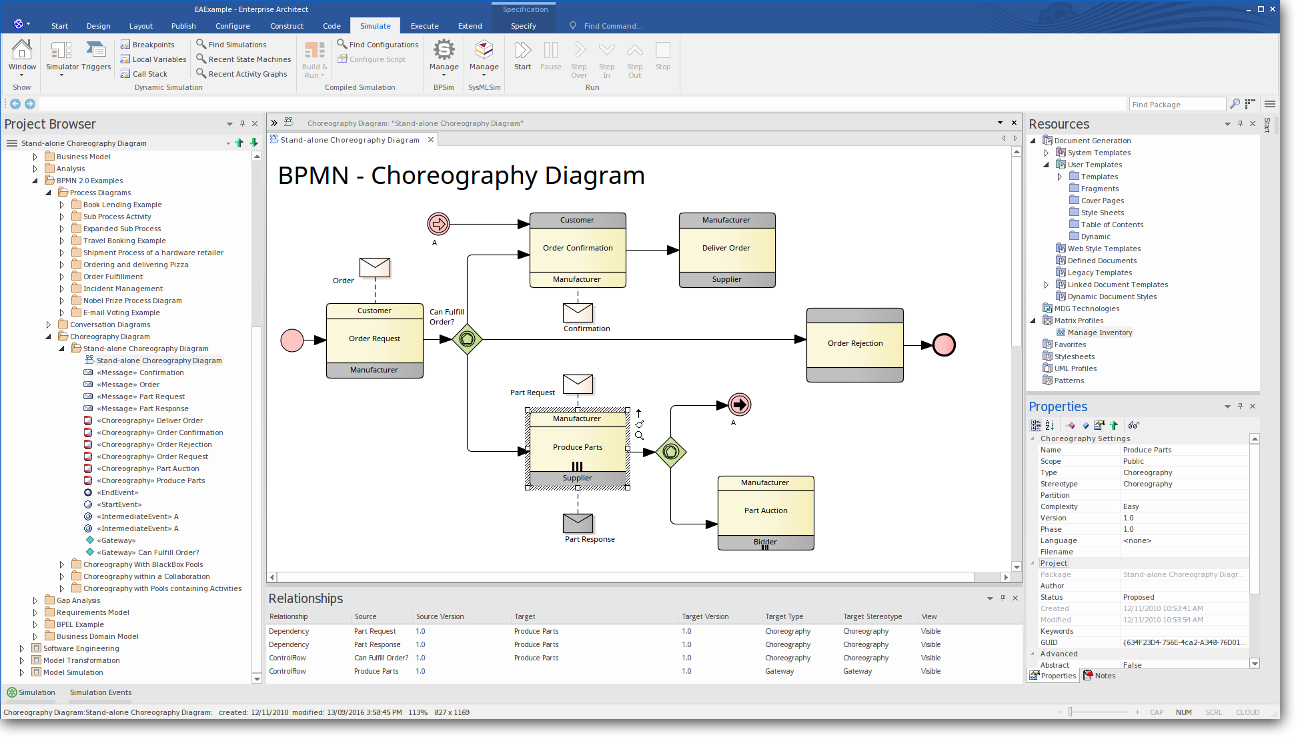Click Find Simulations button
Screen dimensions: 1310x750
(231, 45)
